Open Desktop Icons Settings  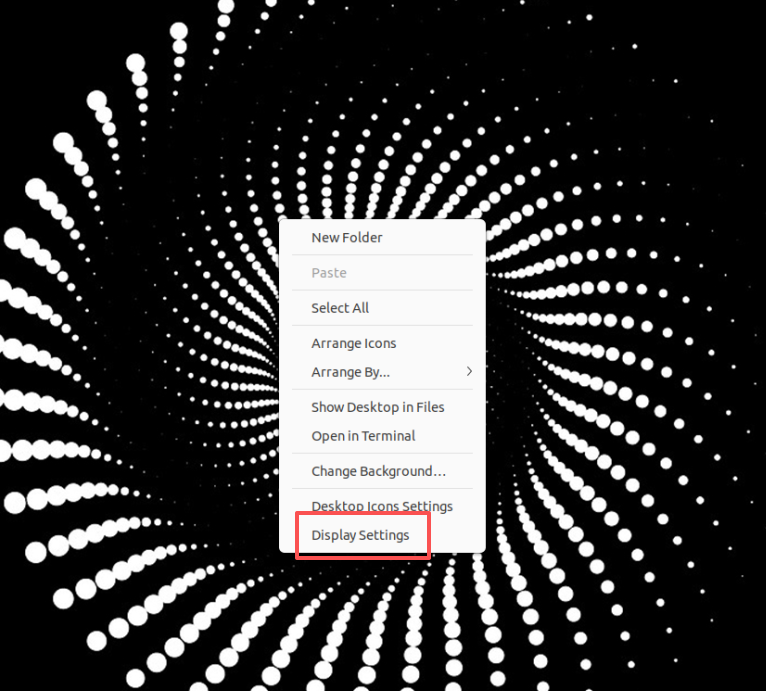pos(382,506)
